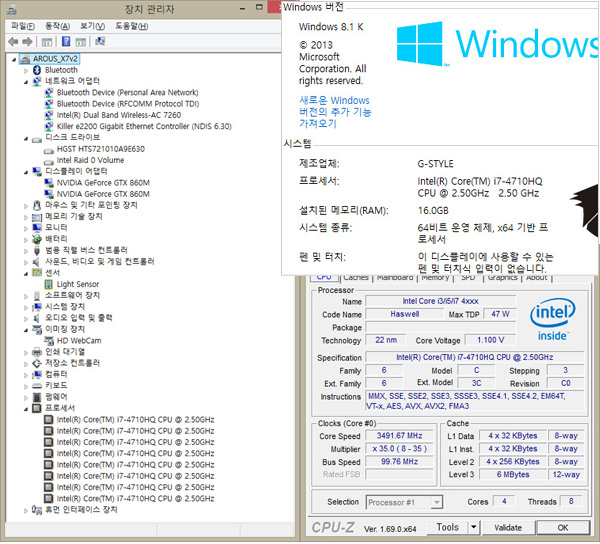Open the 동작(A) menu
Viewport: 600px width, 544px height.
pyautogui.click(x=57, y=26)
